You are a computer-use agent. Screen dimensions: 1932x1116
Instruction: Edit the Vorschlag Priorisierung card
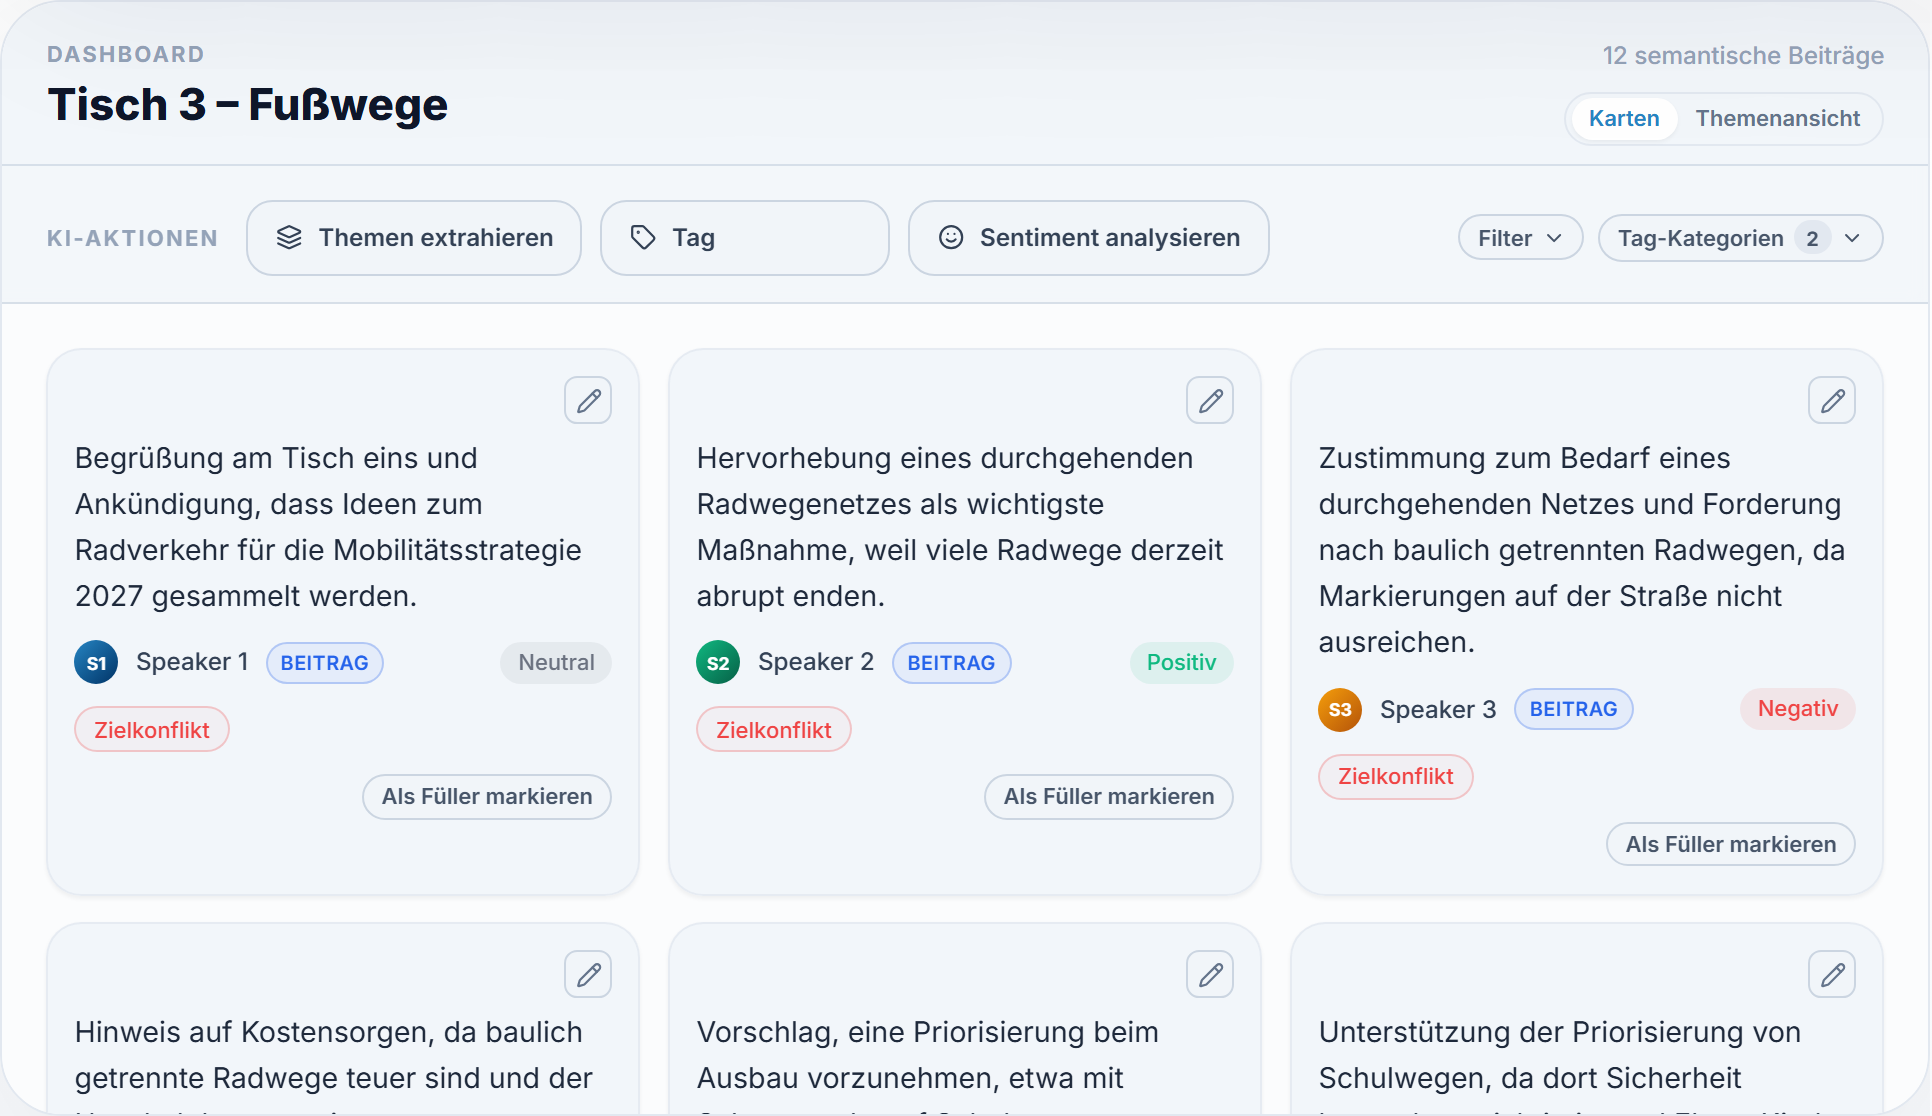coord(1210,975)
